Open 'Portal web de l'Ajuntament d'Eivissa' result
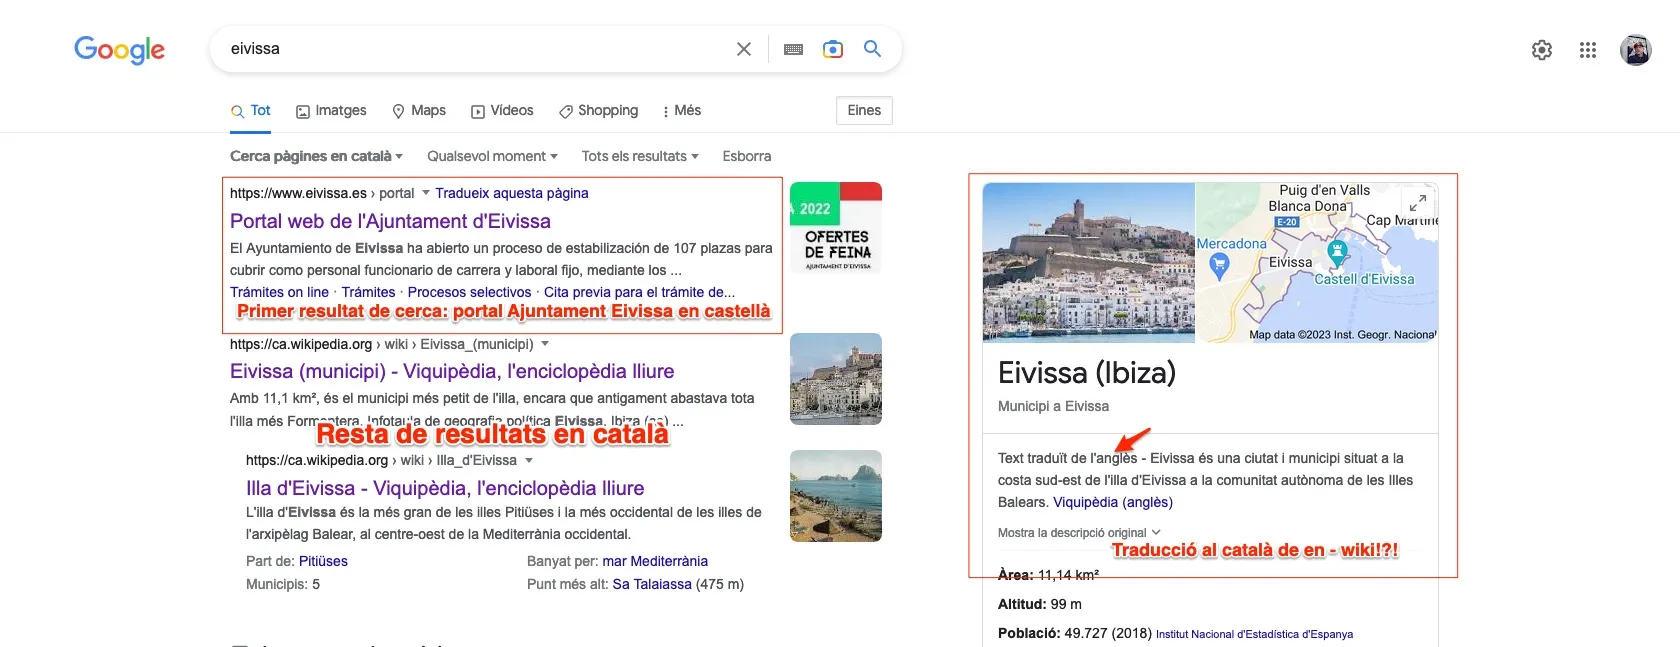 (x=390, y=221)
